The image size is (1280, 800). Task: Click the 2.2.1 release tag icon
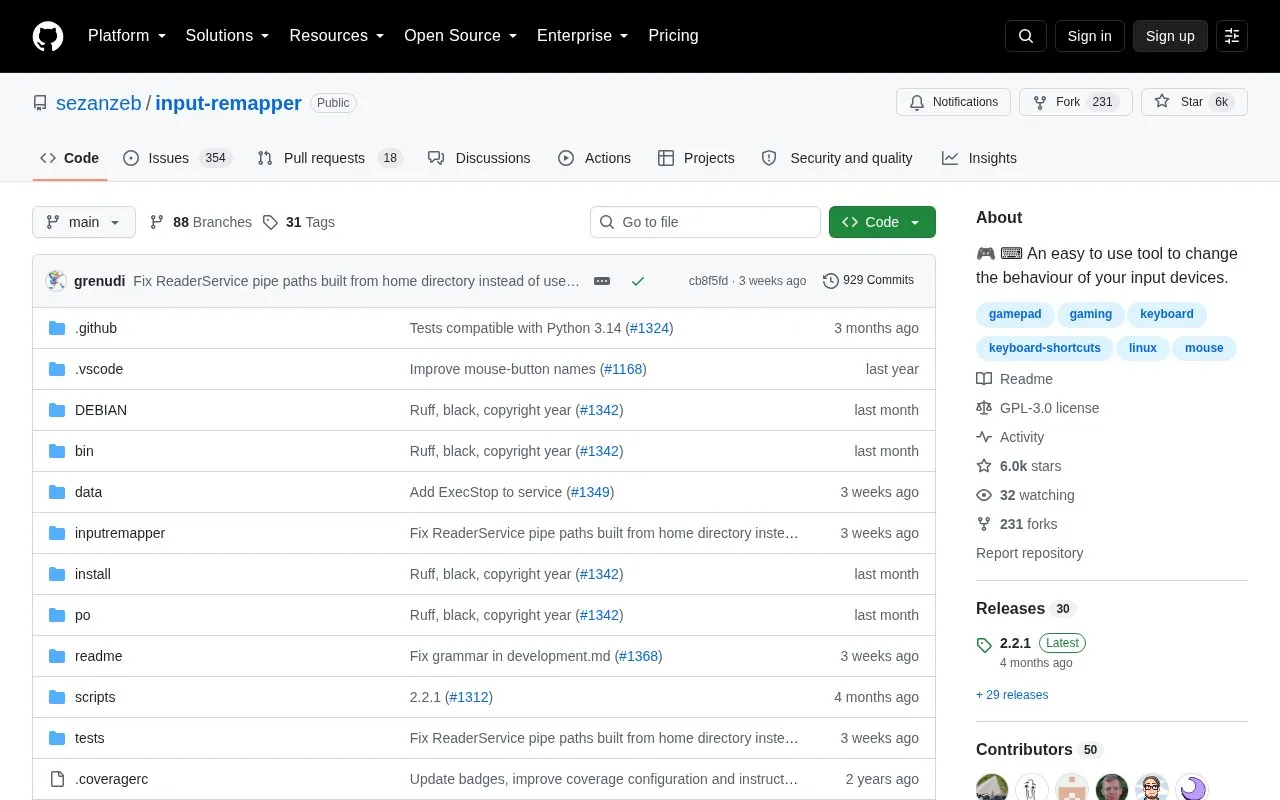[984, 645]
